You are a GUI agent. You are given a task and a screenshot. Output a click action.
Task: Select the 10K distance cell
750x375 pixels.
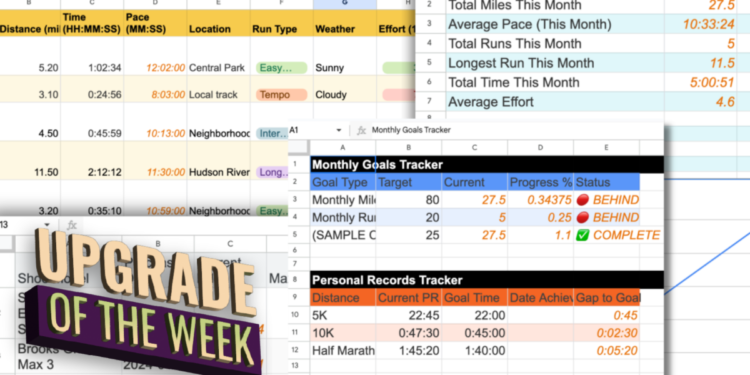click(342, 333)
